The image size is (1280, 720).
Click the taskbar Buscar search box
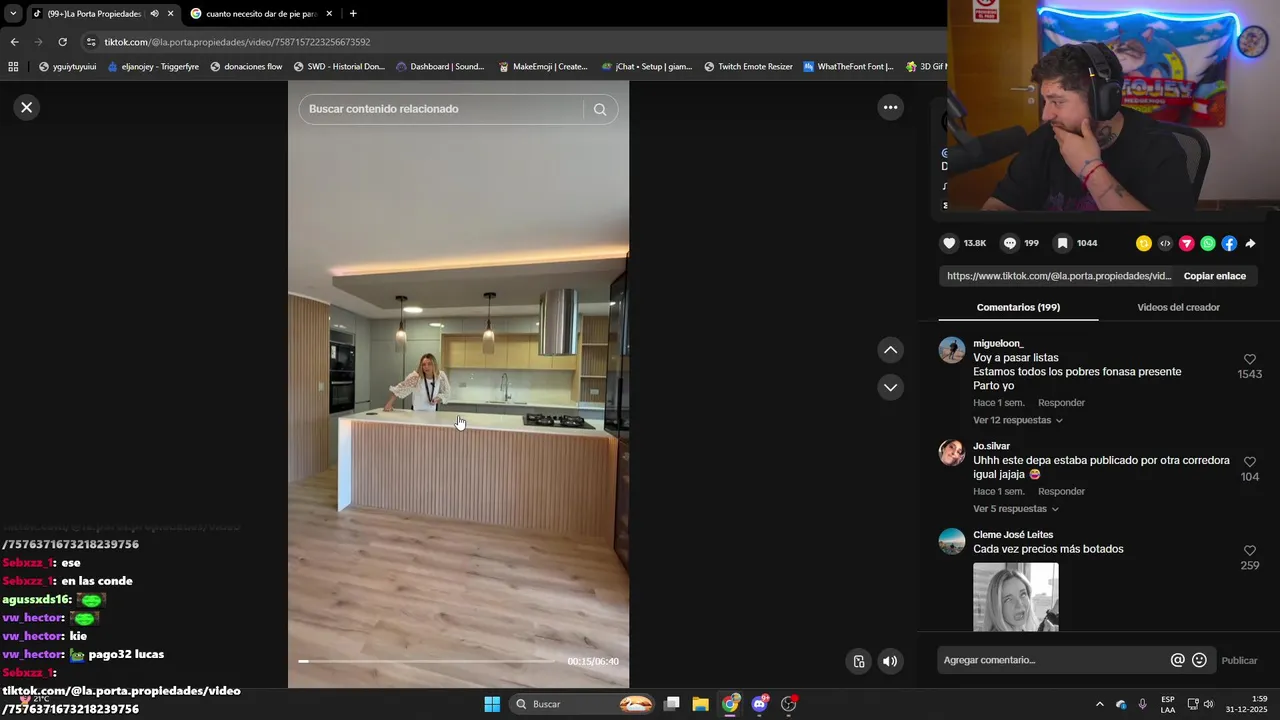point(583,704)
